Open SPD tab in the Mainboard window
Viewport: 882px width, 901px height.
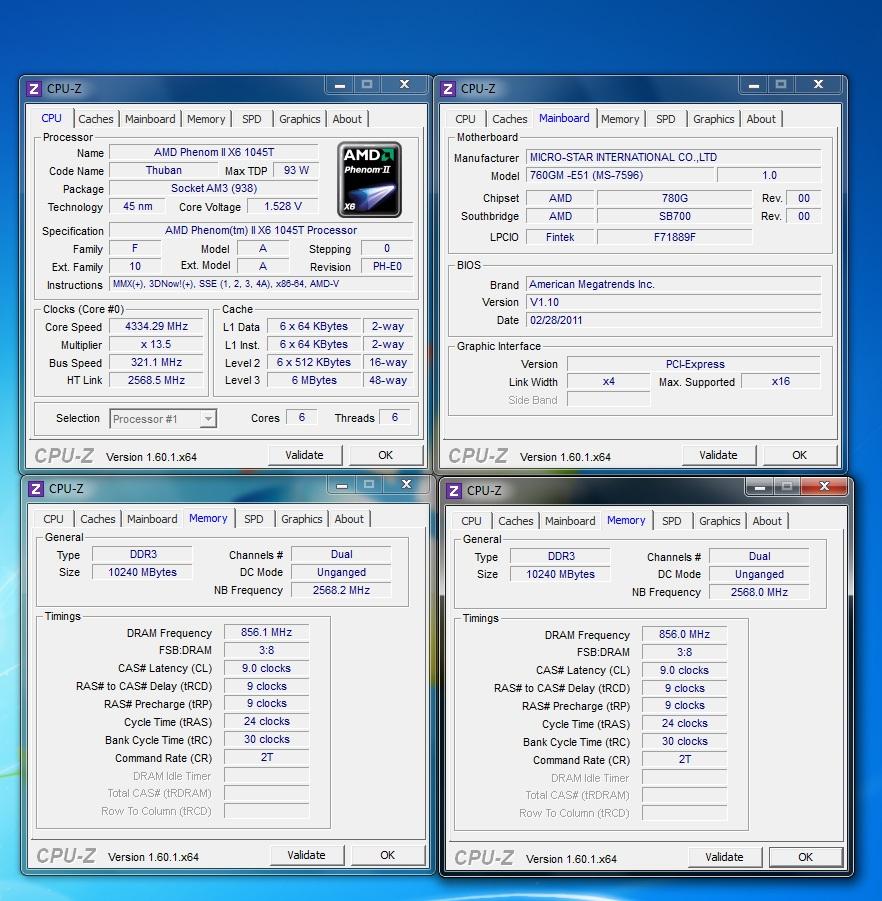[x=665, y=119]
